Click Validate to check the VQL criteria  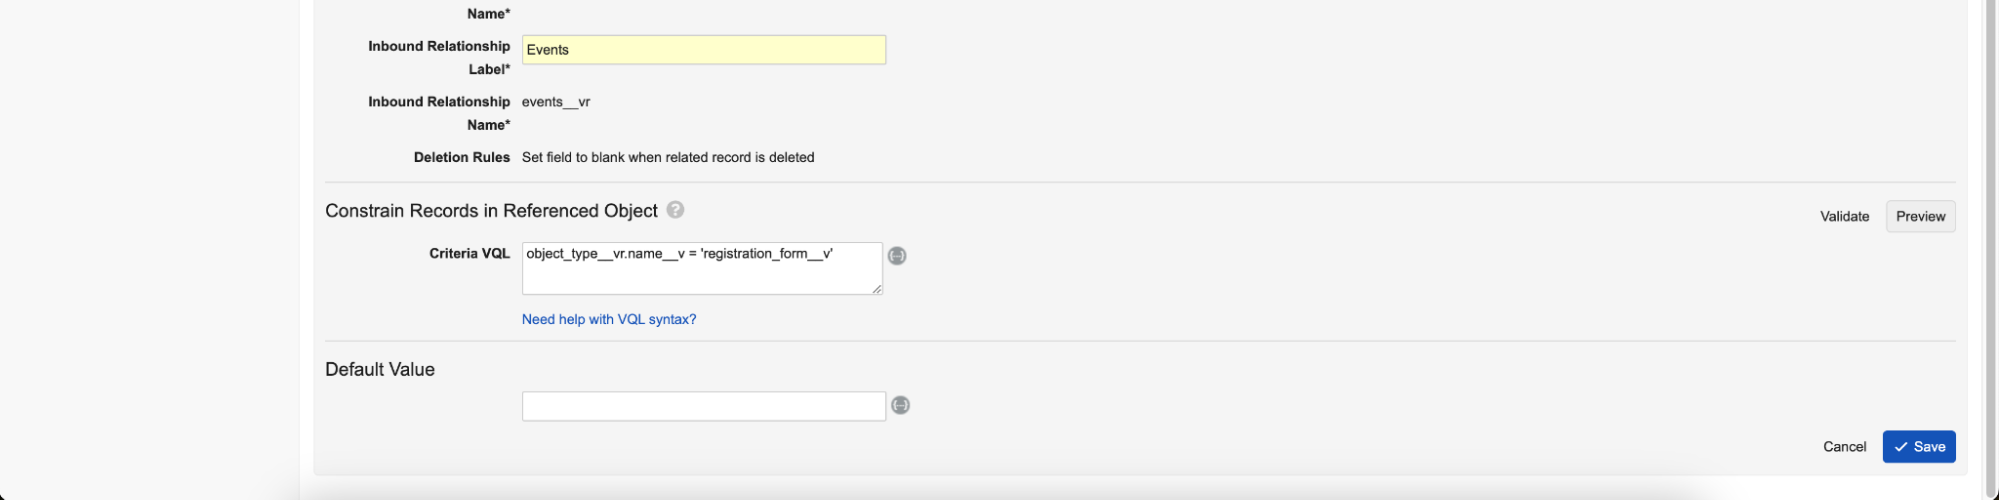pyautogui.click(x=1844, y=216)
